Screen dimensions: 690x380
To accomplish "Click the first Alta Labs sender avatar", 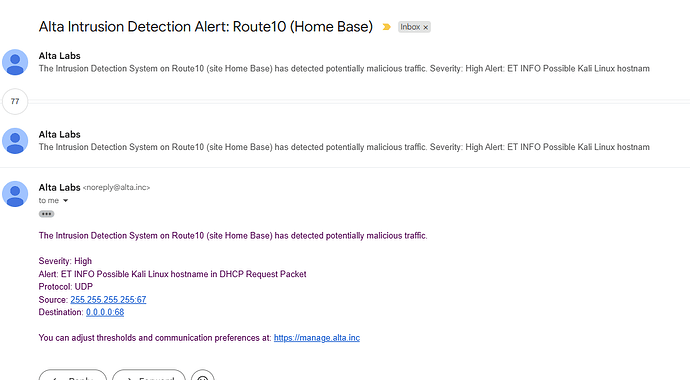I will [x=15, y=62].
